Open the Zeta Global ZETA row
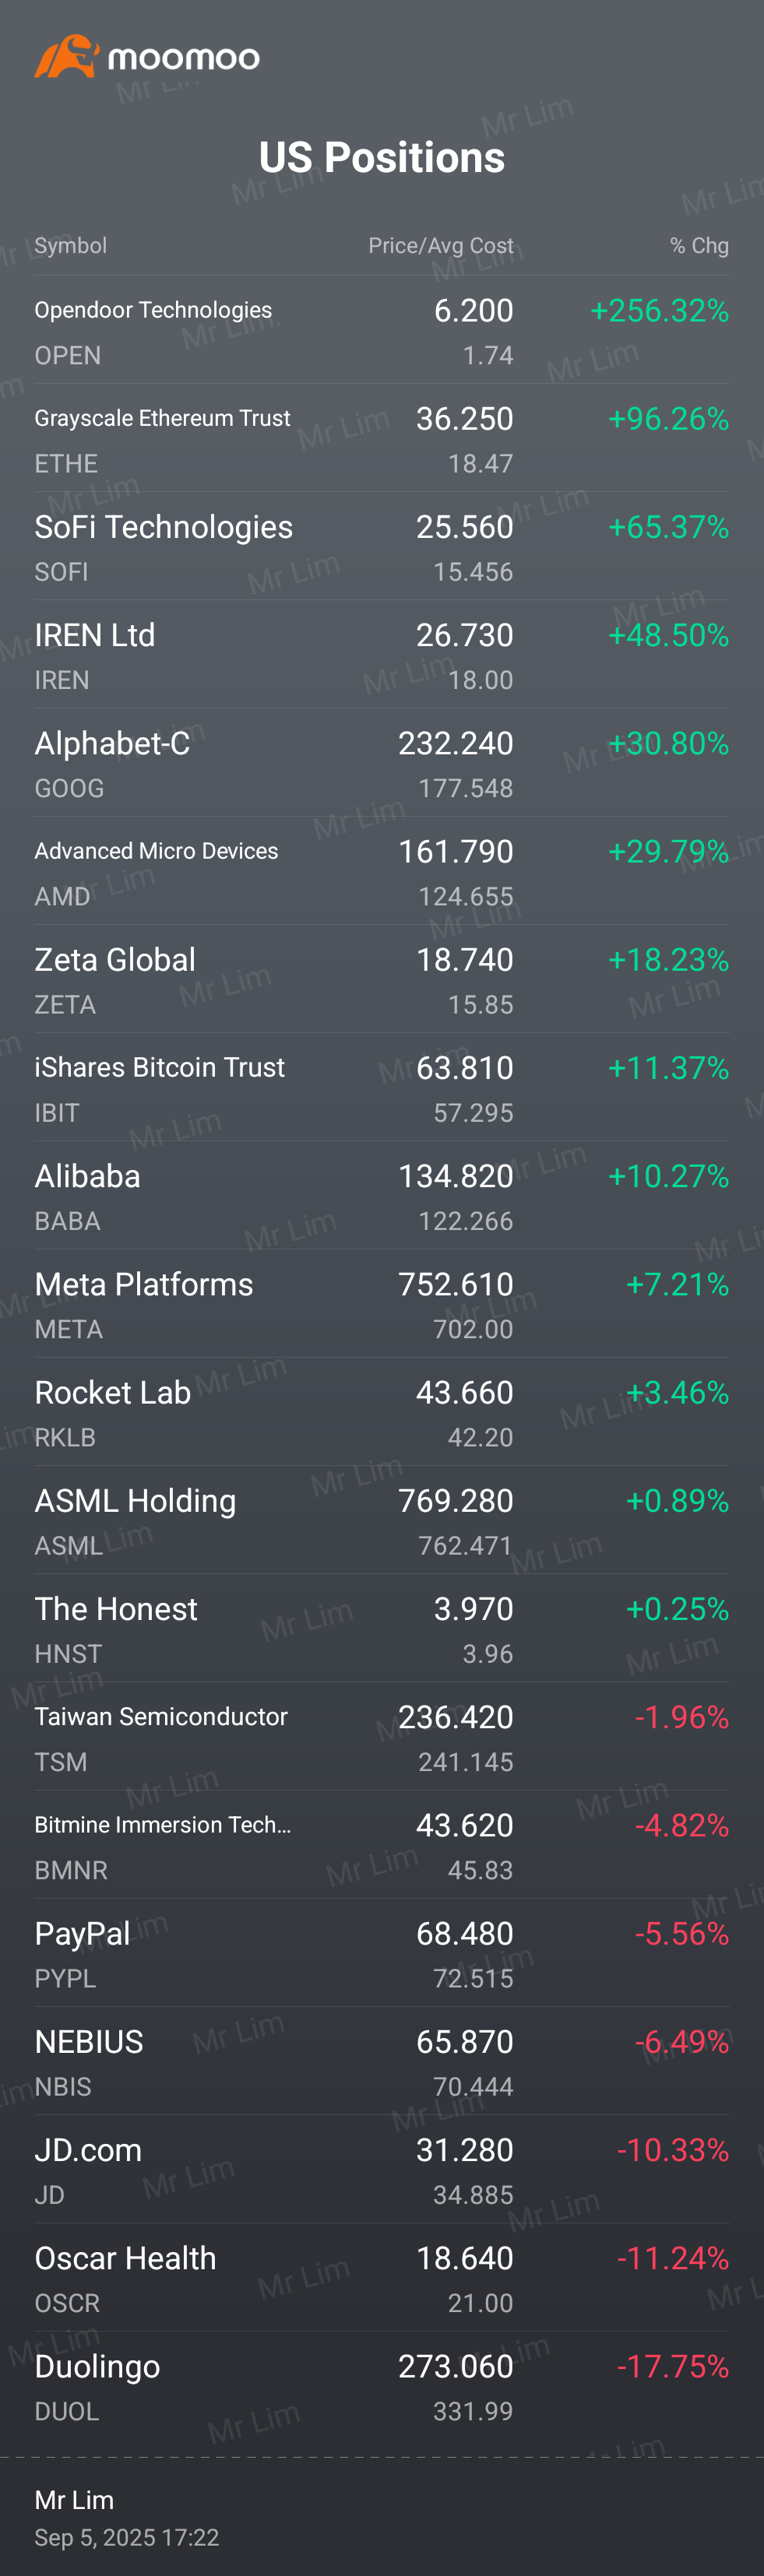This screenshot has width=764, height=2576. pyautogui.click(x=382, y=980)
